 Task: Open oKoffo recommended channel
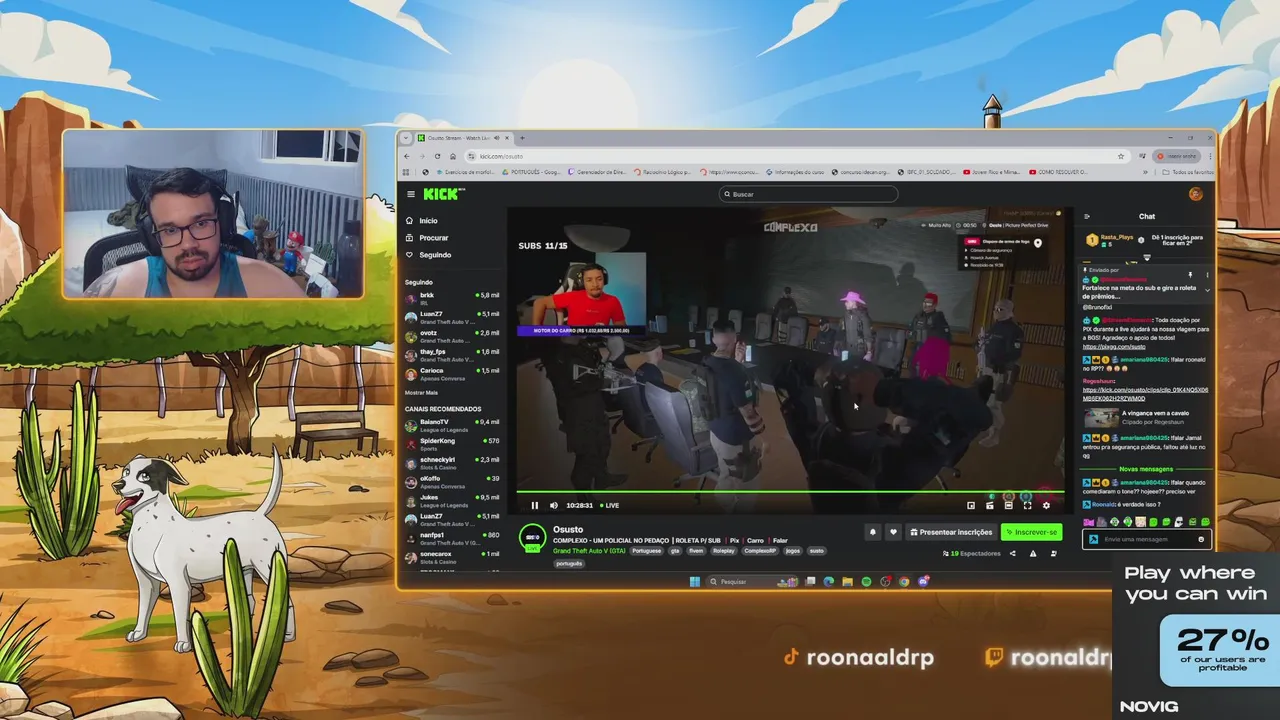click(452, 481)
